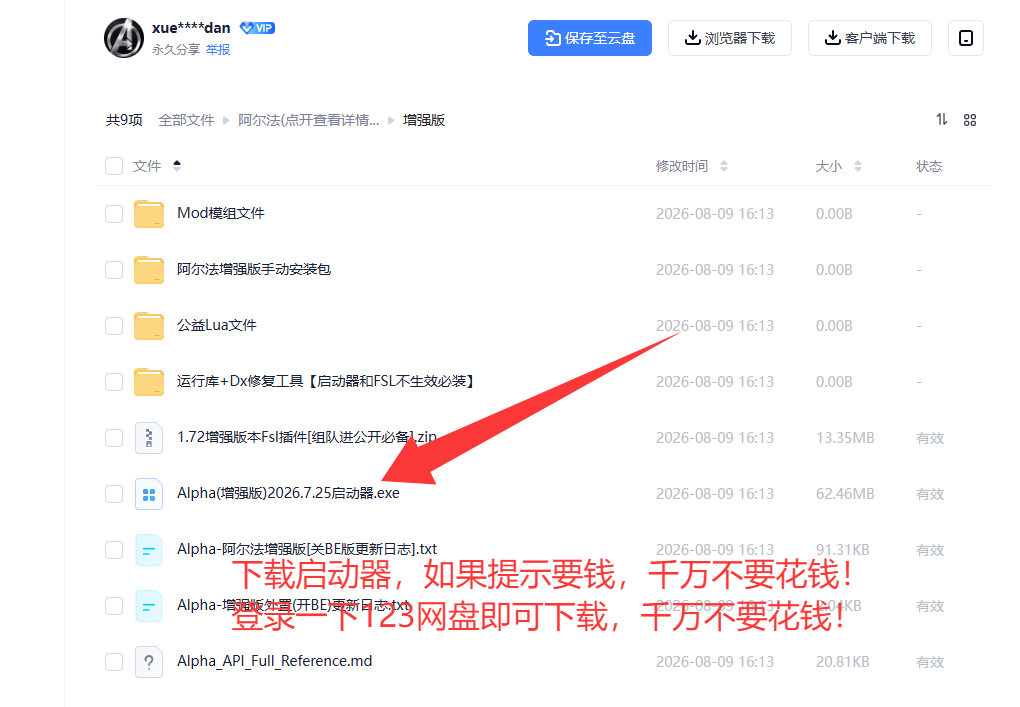
Task: Click the zip archive icon for 1.72增强版本
Action: coord(149,438)
